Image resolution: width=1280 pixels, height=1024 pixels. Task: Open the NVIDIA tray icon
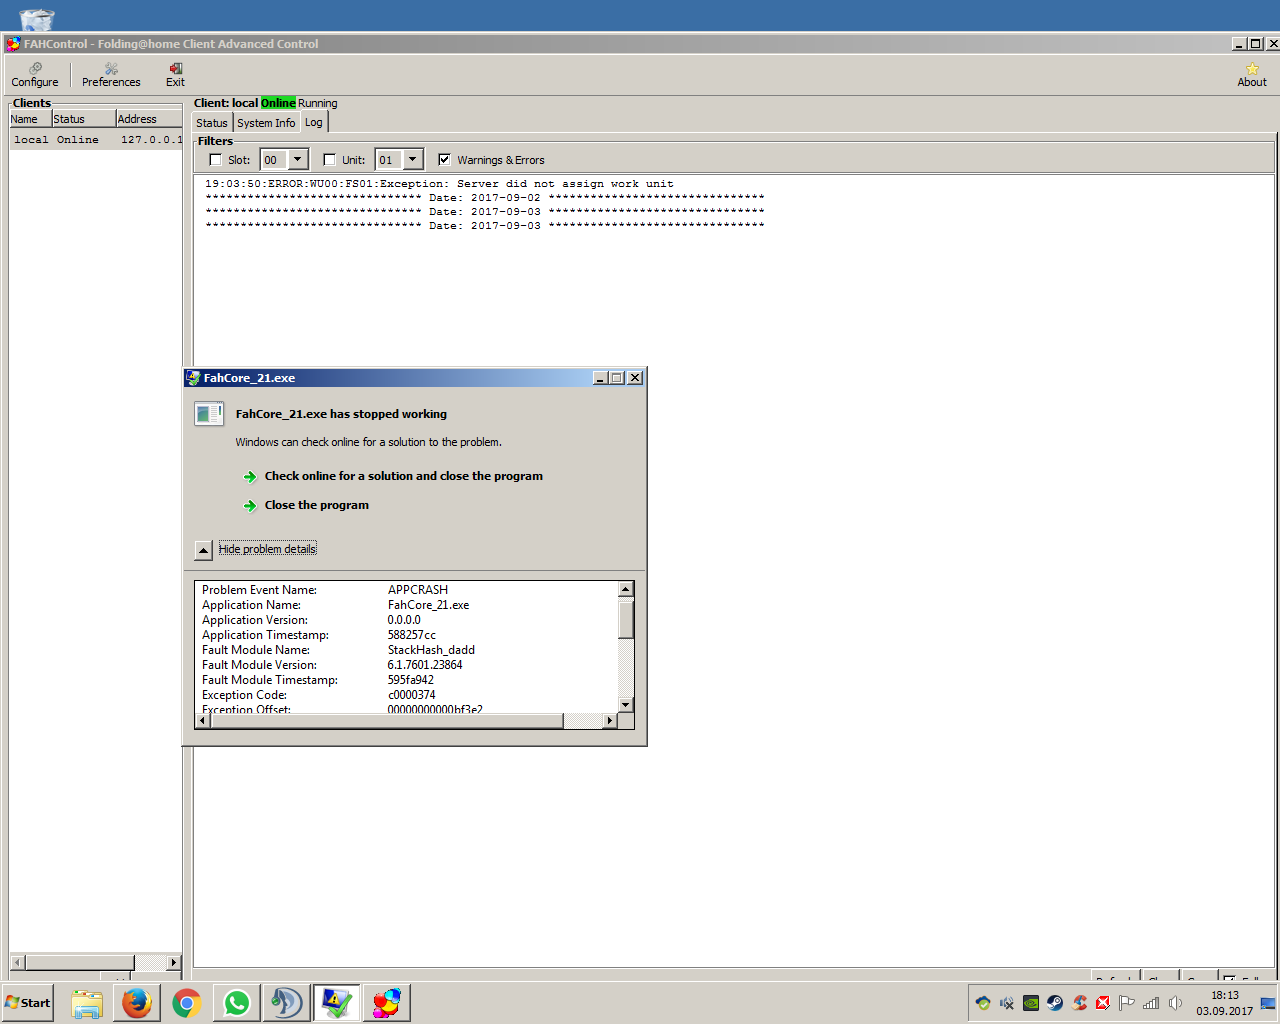tap(1031, 1003)
